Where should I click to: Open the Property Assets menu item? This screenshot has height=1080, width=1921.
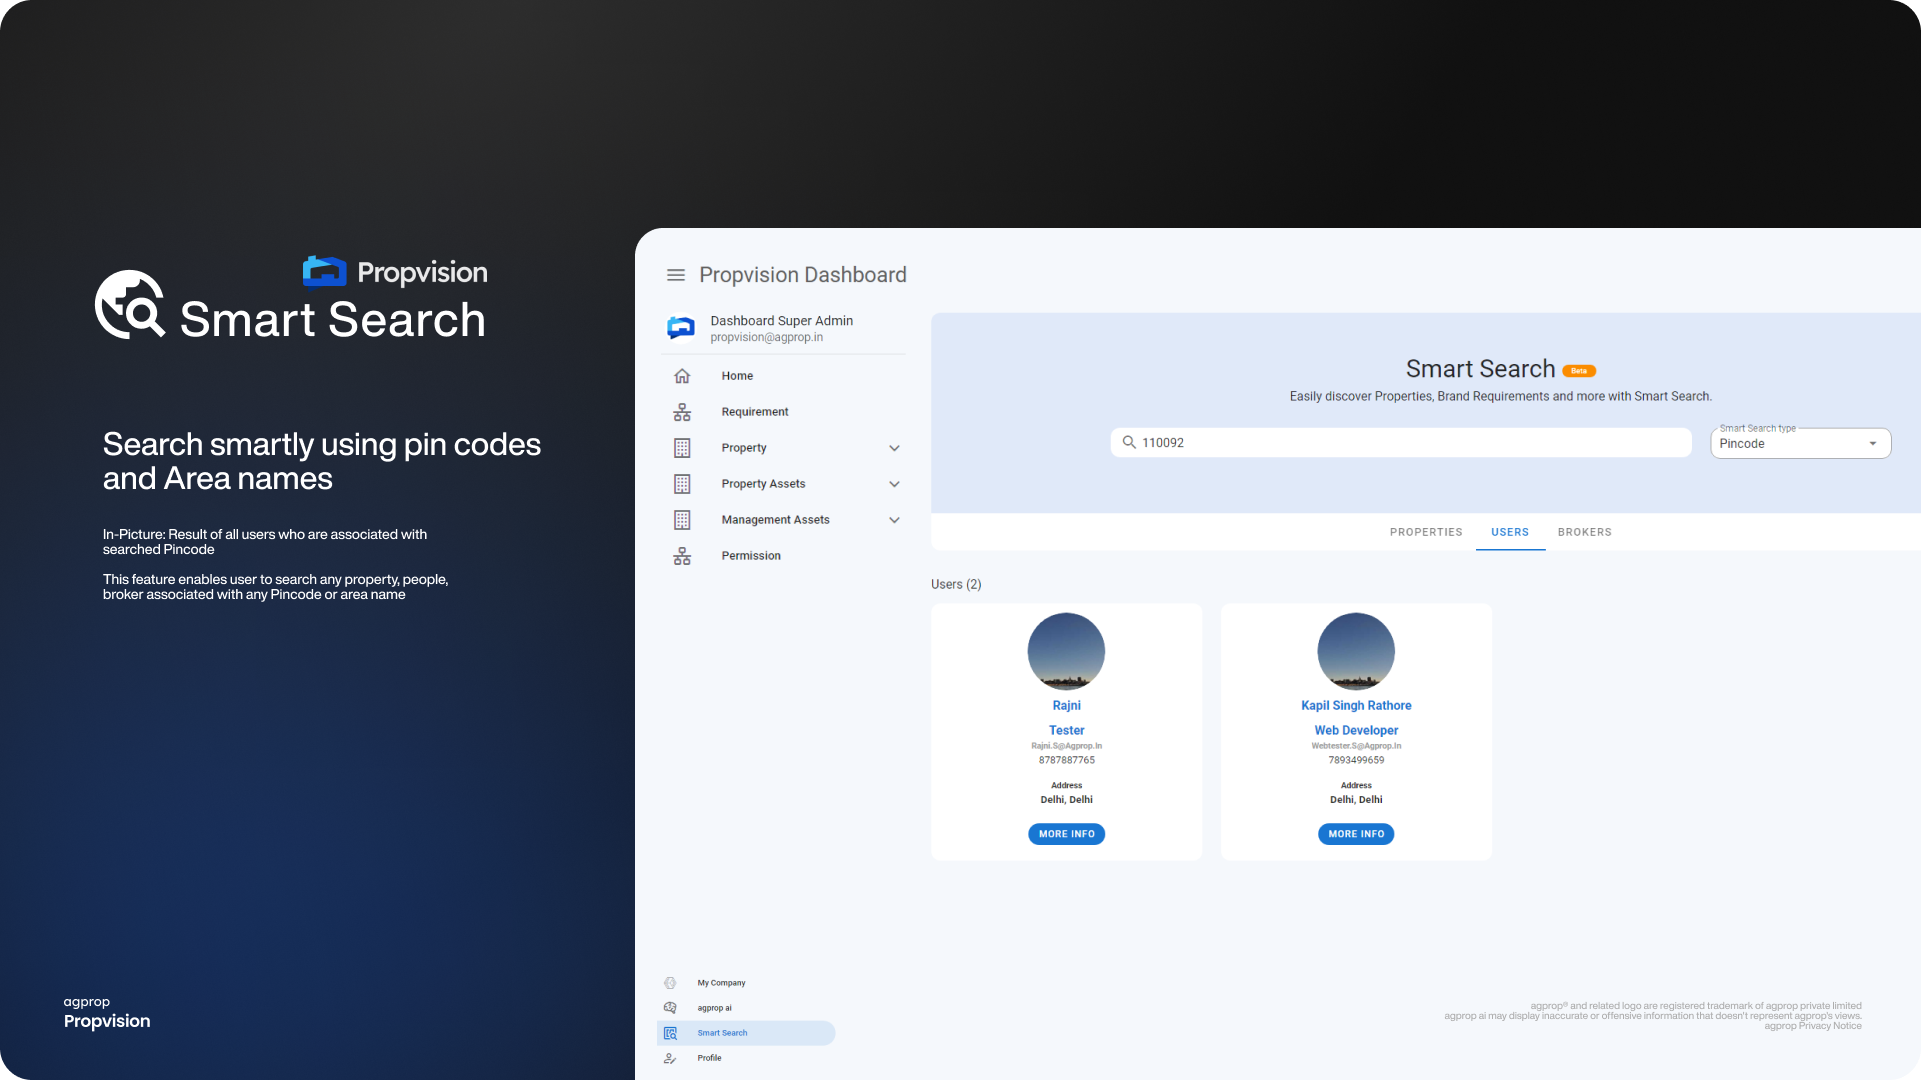click(763, 484)
